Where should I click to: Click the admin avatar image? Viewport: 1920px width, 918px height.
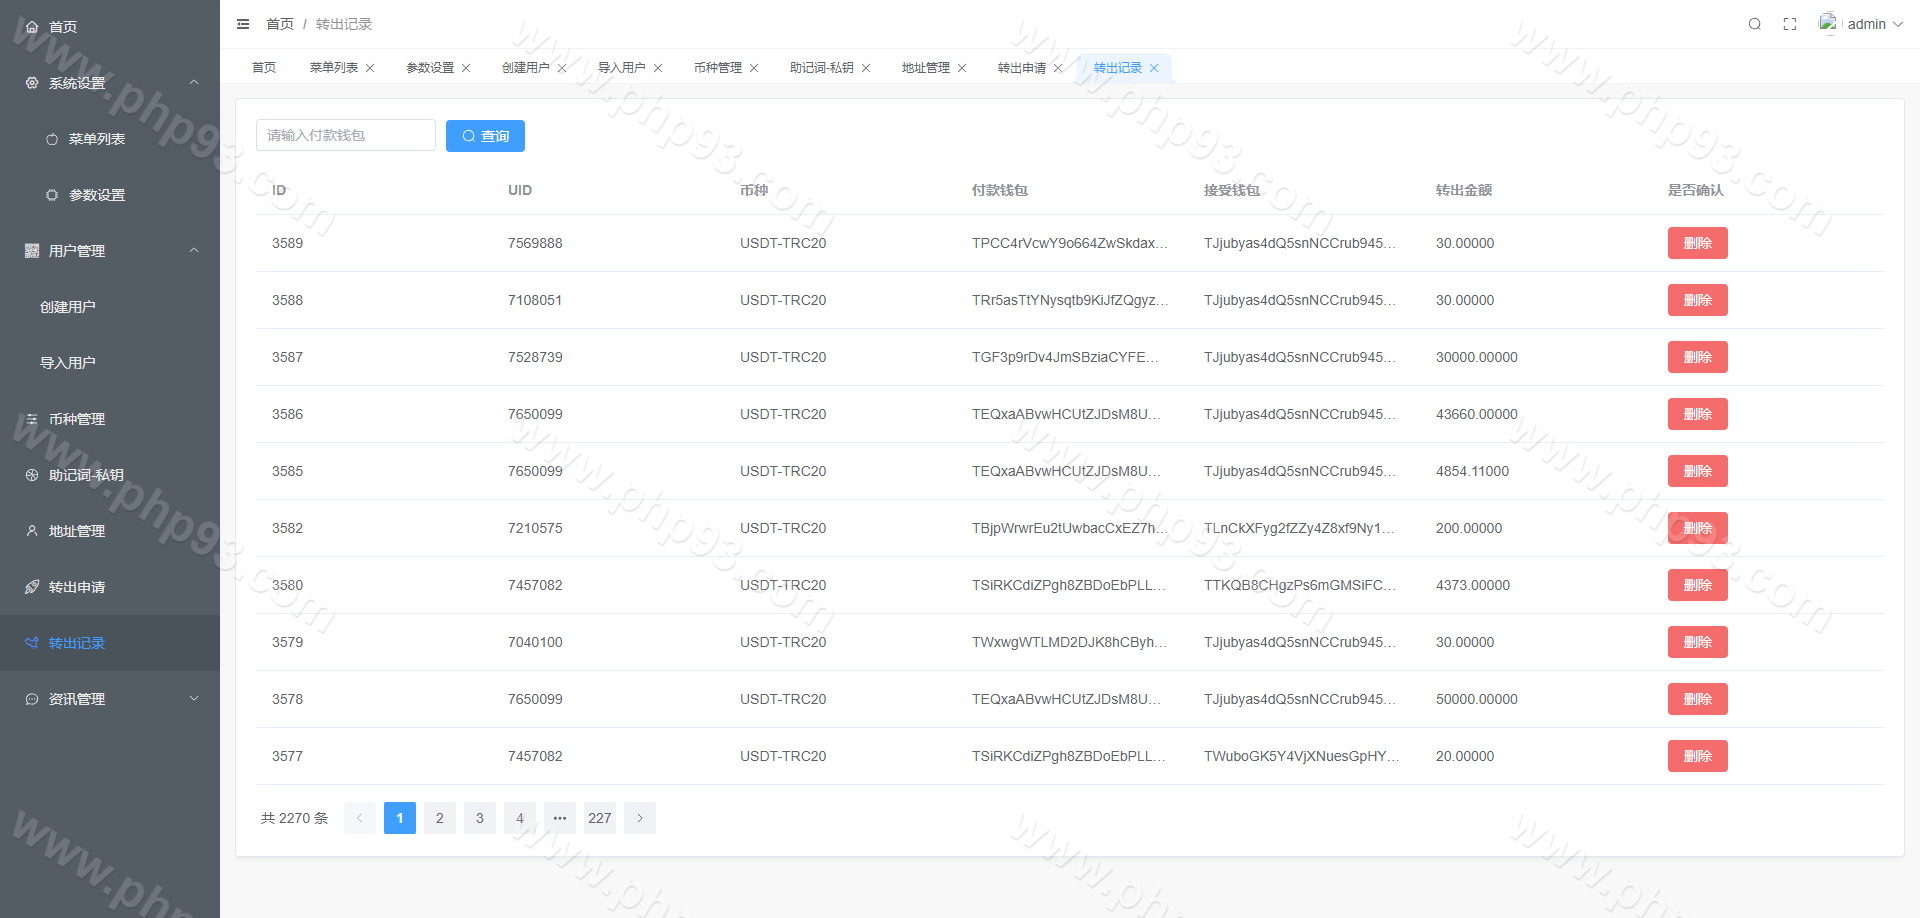[x=1828, y=23]
